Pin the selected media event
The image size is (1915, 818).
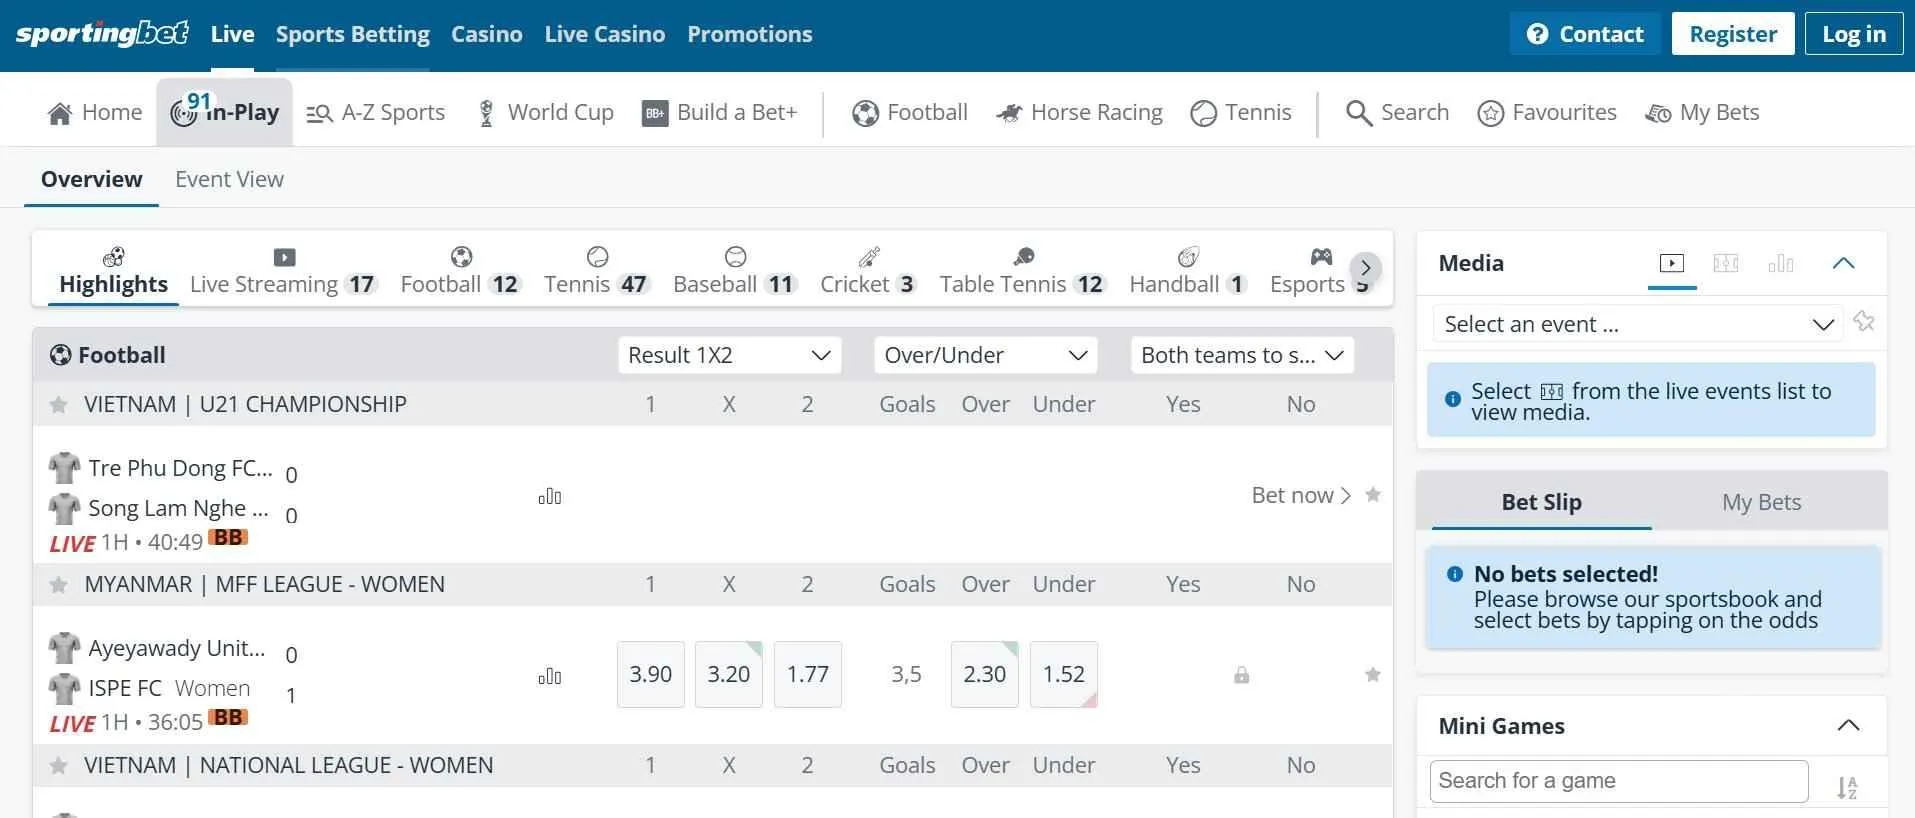(x=1864, y=322)
